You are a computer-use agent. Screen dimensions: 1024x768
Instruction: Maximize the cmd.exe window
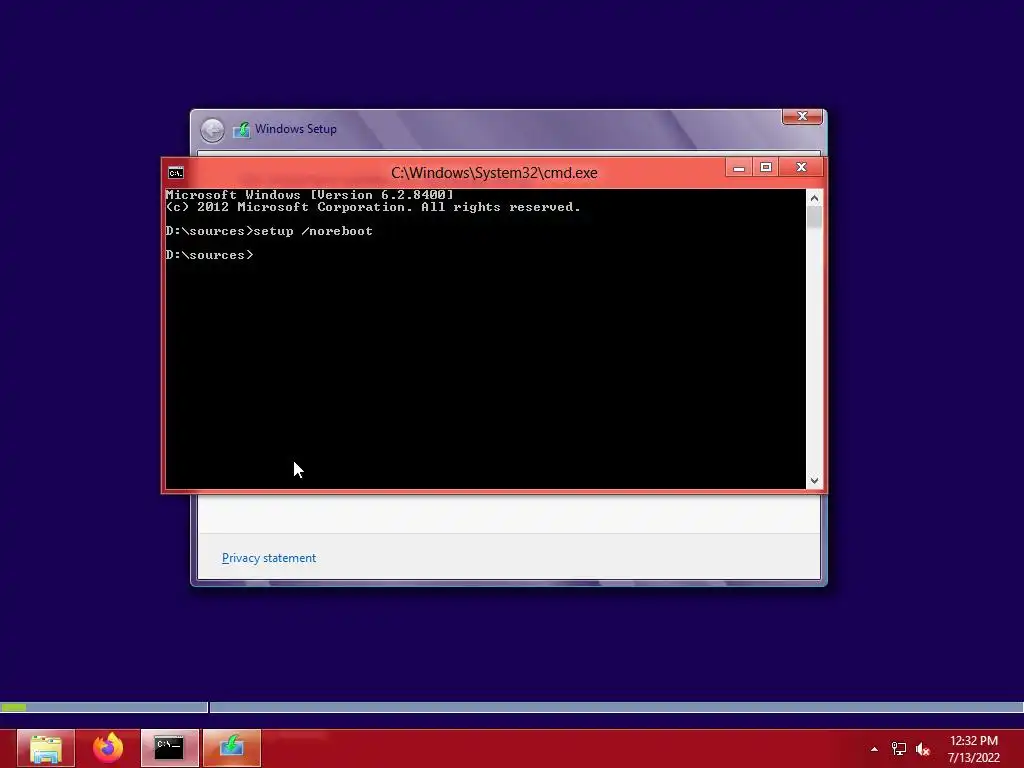click(x=765, y=168)
